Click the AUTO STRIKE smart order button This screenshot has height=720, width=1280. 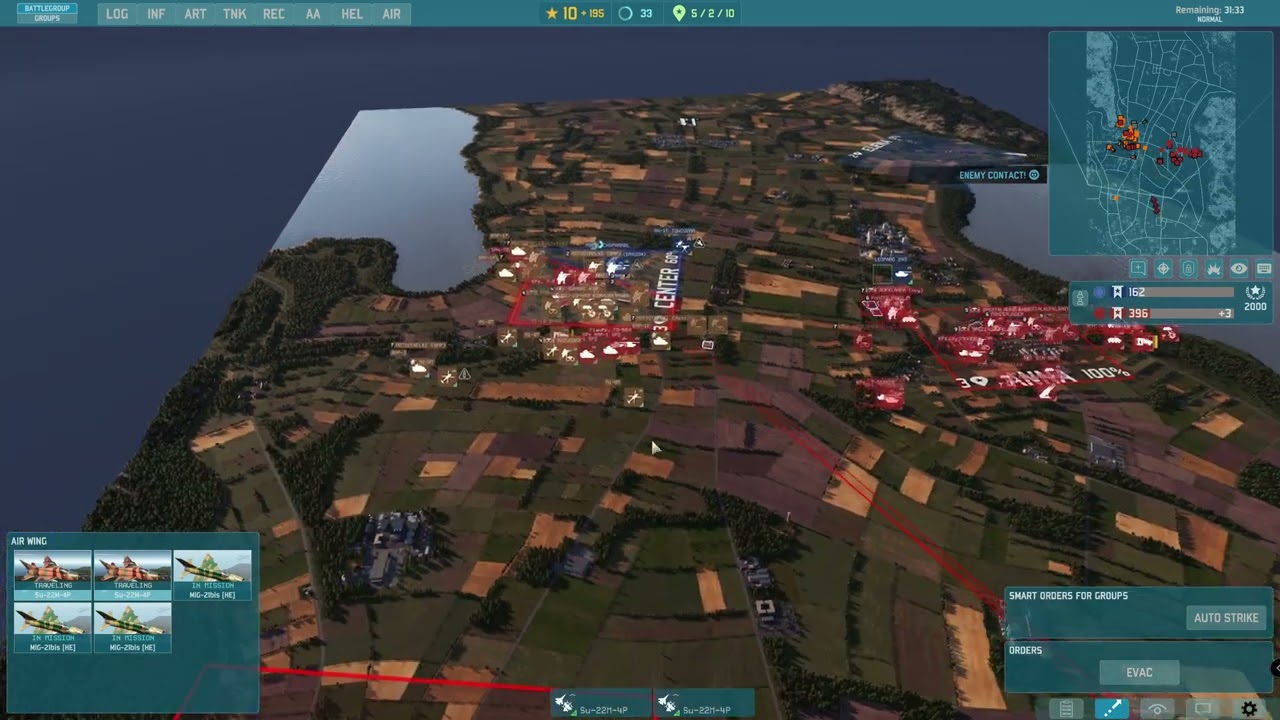point(1226,618)
